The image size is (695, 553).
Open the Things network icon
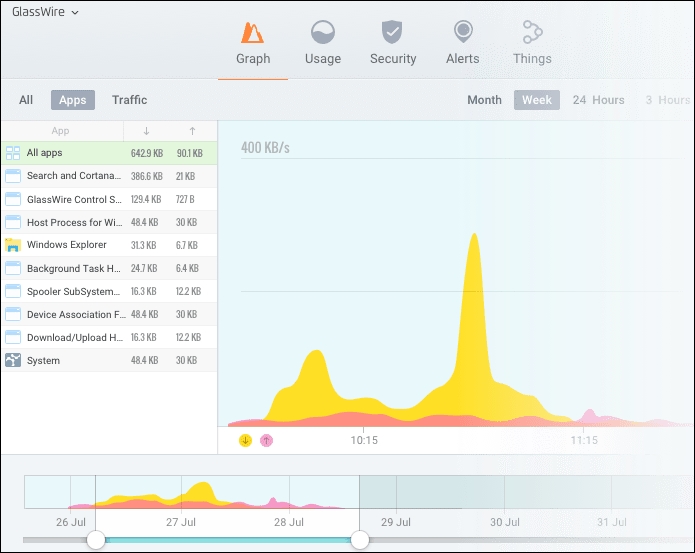[532, 32]
